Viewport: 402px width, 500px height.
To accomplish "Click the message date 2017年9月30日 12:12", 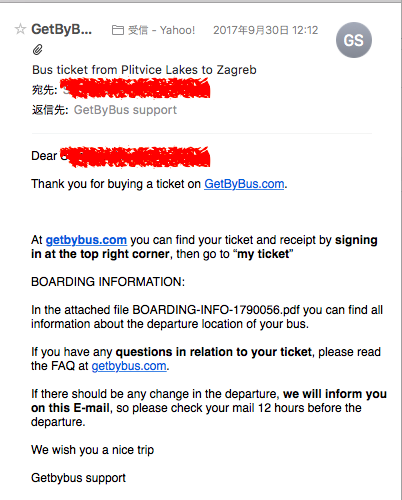I will click(x=266, y=30).
